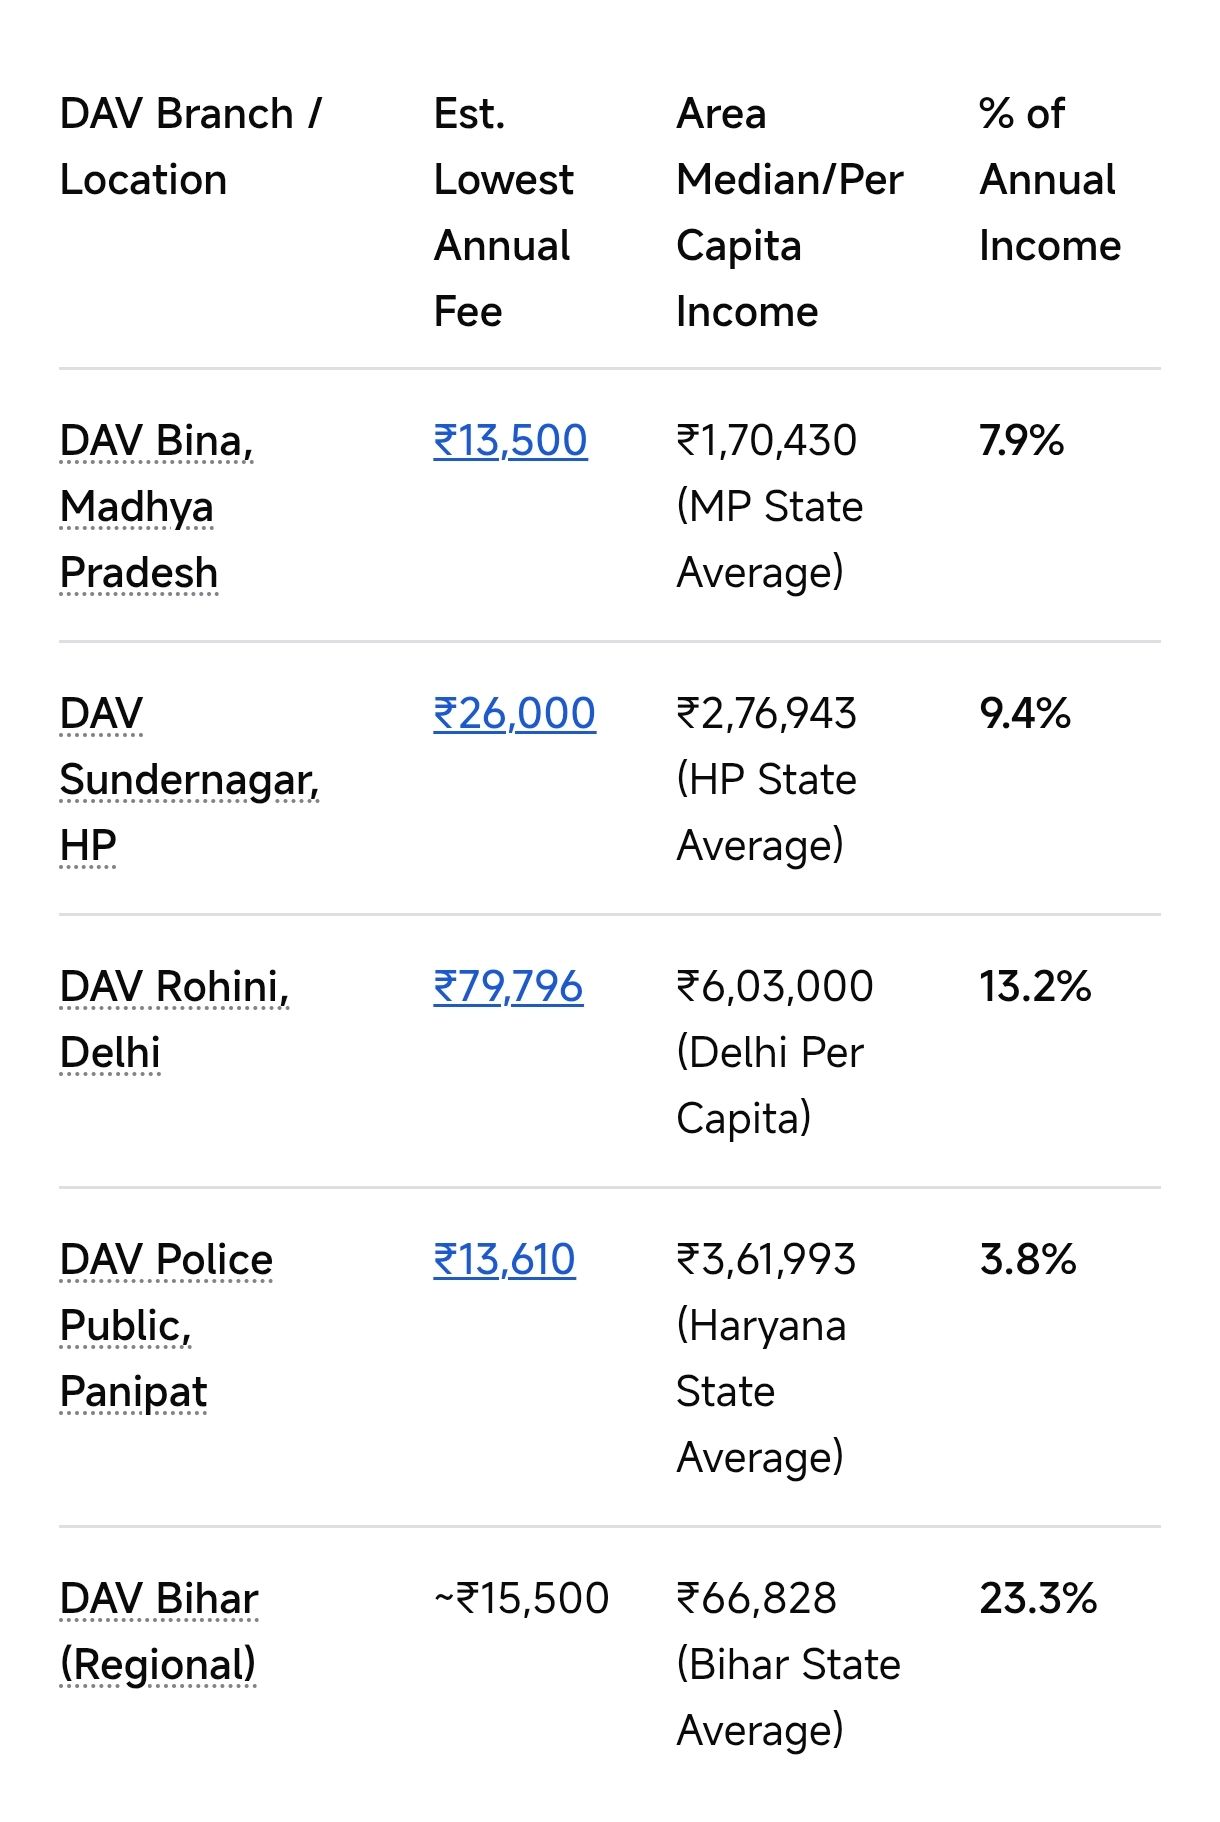Click the % of Annual Income header
This screenshot has height=1822, width=1220.
pos(1049,180)
